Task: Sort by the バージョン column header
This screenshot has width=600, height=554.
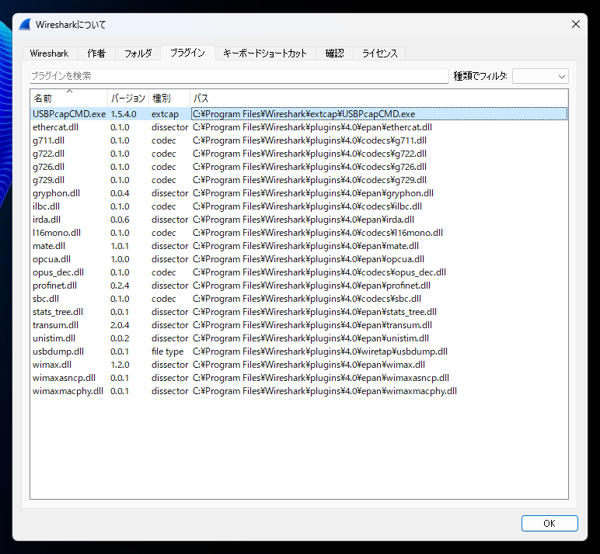Action: click(128, 98)
